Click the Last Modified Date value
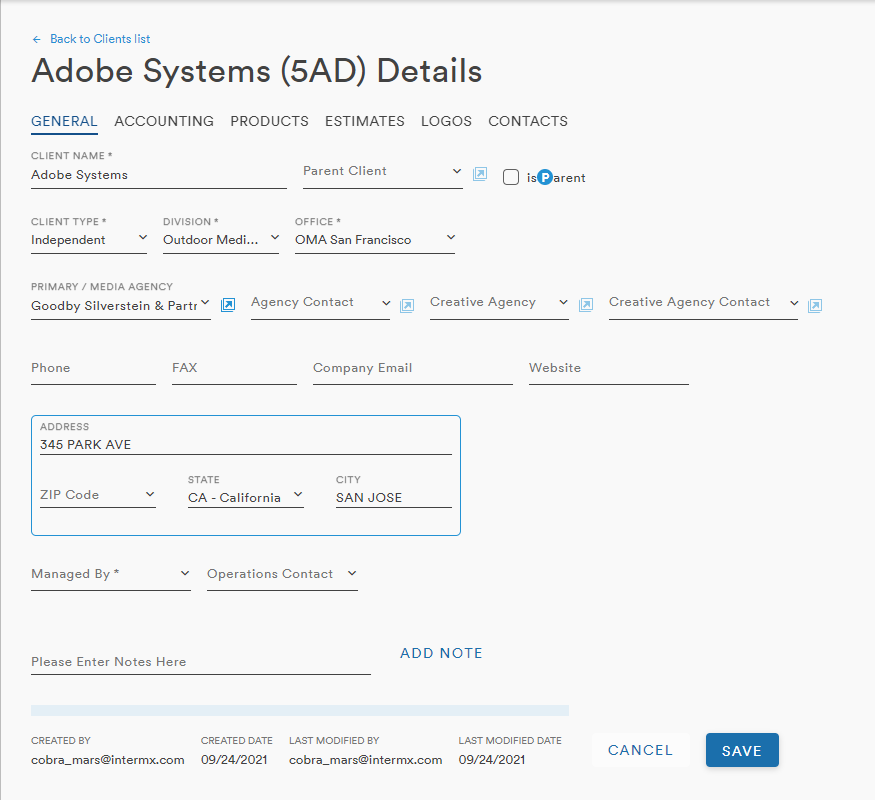 point(492,760)
